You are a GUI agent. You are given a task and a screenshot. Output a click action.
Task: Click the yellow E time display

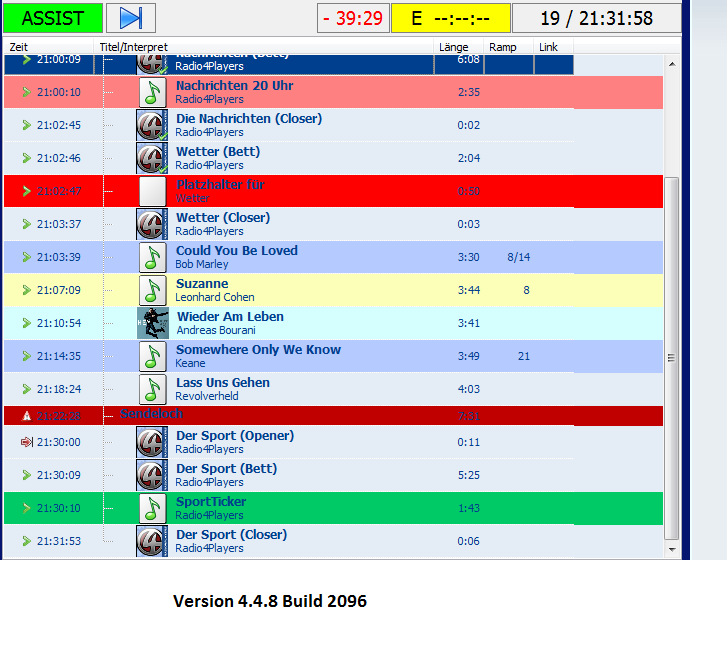tap(450, 18)
